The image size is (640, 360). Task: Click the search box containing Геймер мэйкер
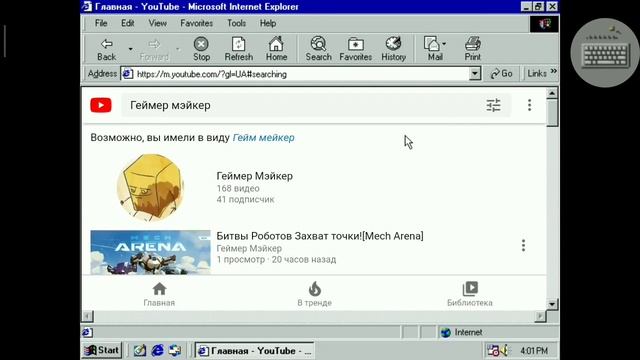(302, 105)
